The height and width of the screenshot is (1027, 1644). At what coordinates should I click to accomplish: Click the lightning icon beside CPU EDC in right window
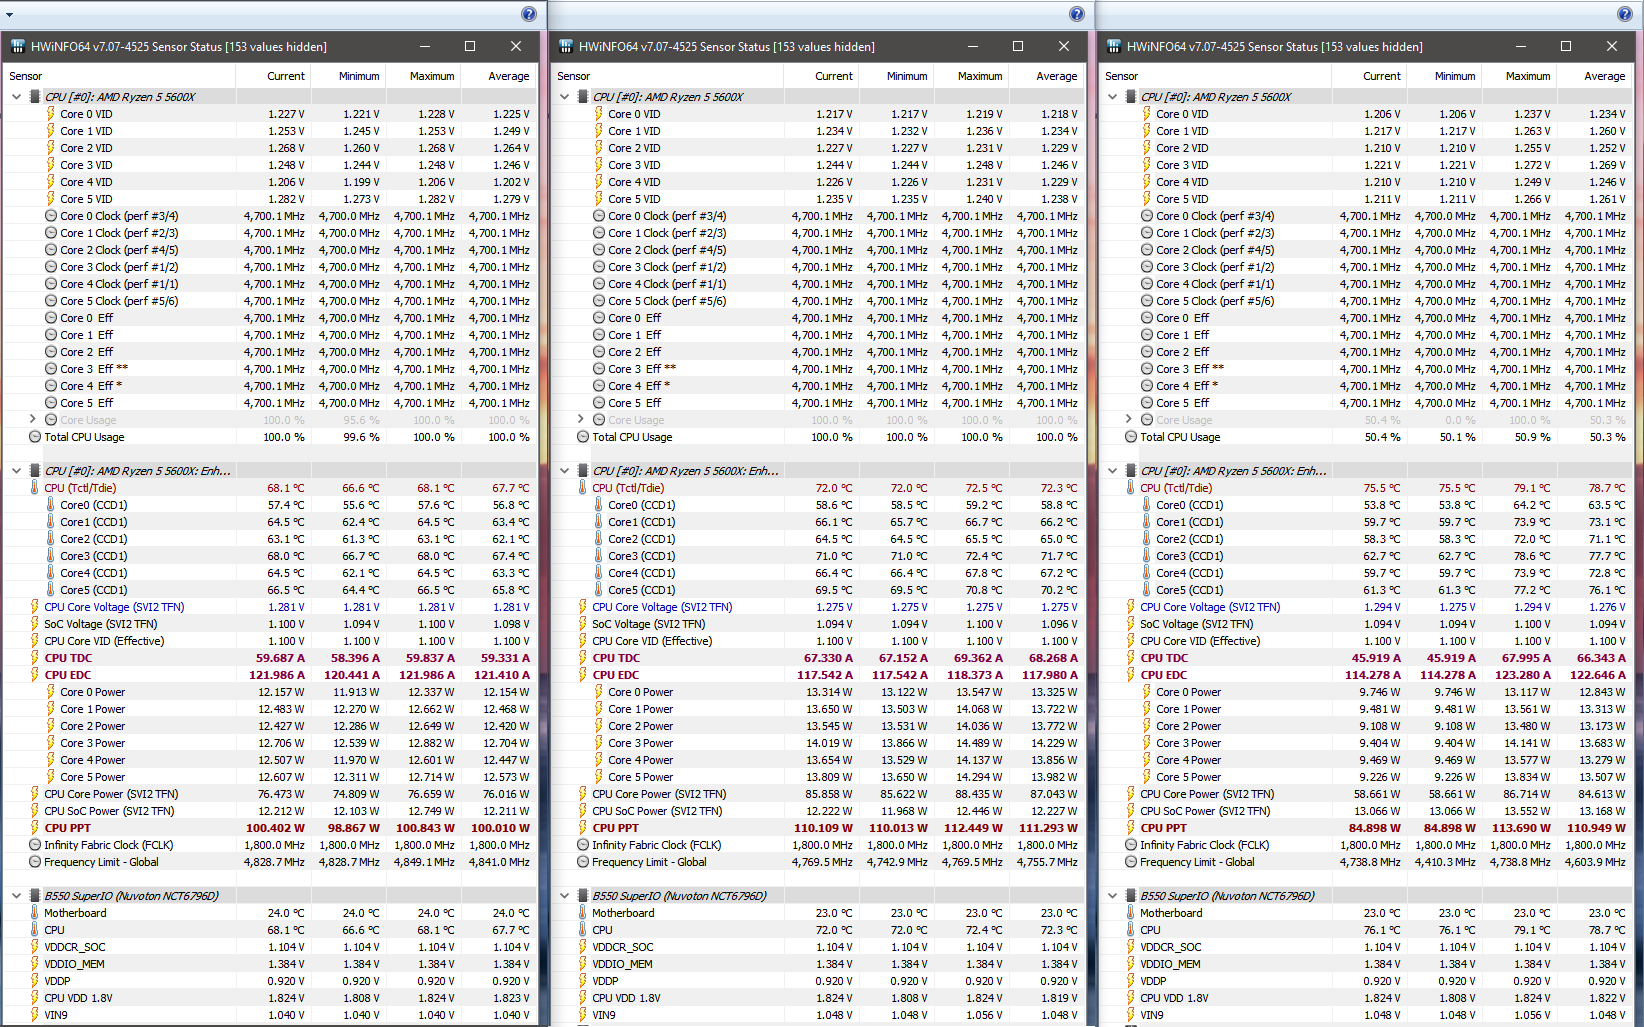[x=1131, y=675]
